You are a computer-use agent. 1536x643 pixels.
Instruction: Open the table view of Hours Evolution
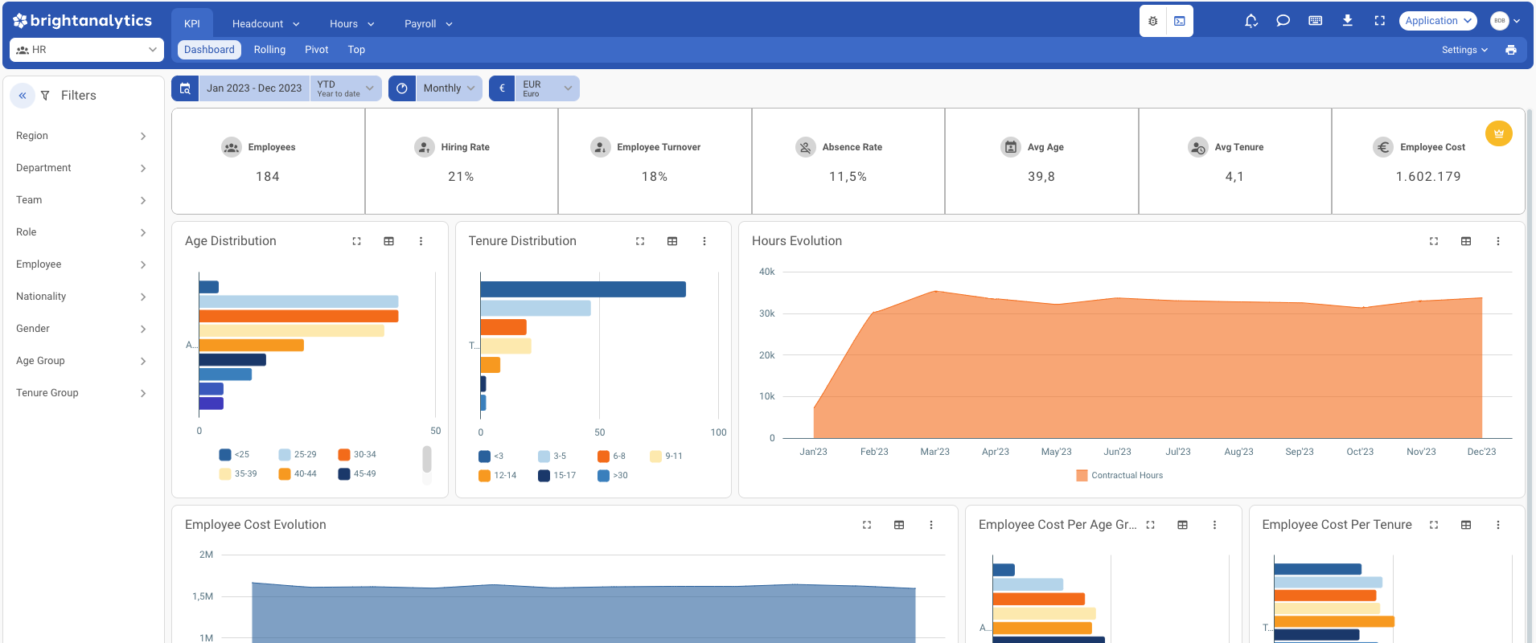[x=1466, y=241]
